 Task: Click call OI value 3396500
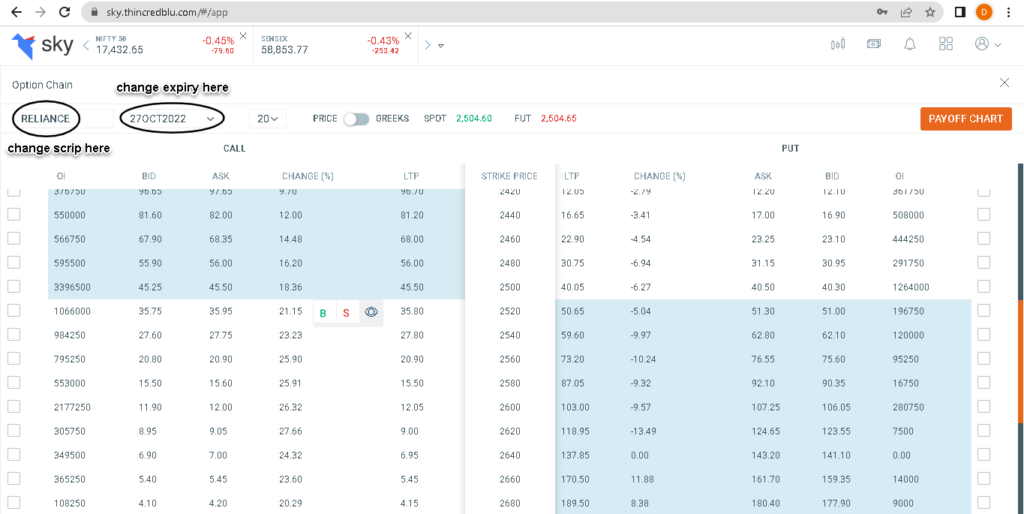point(72,287)
